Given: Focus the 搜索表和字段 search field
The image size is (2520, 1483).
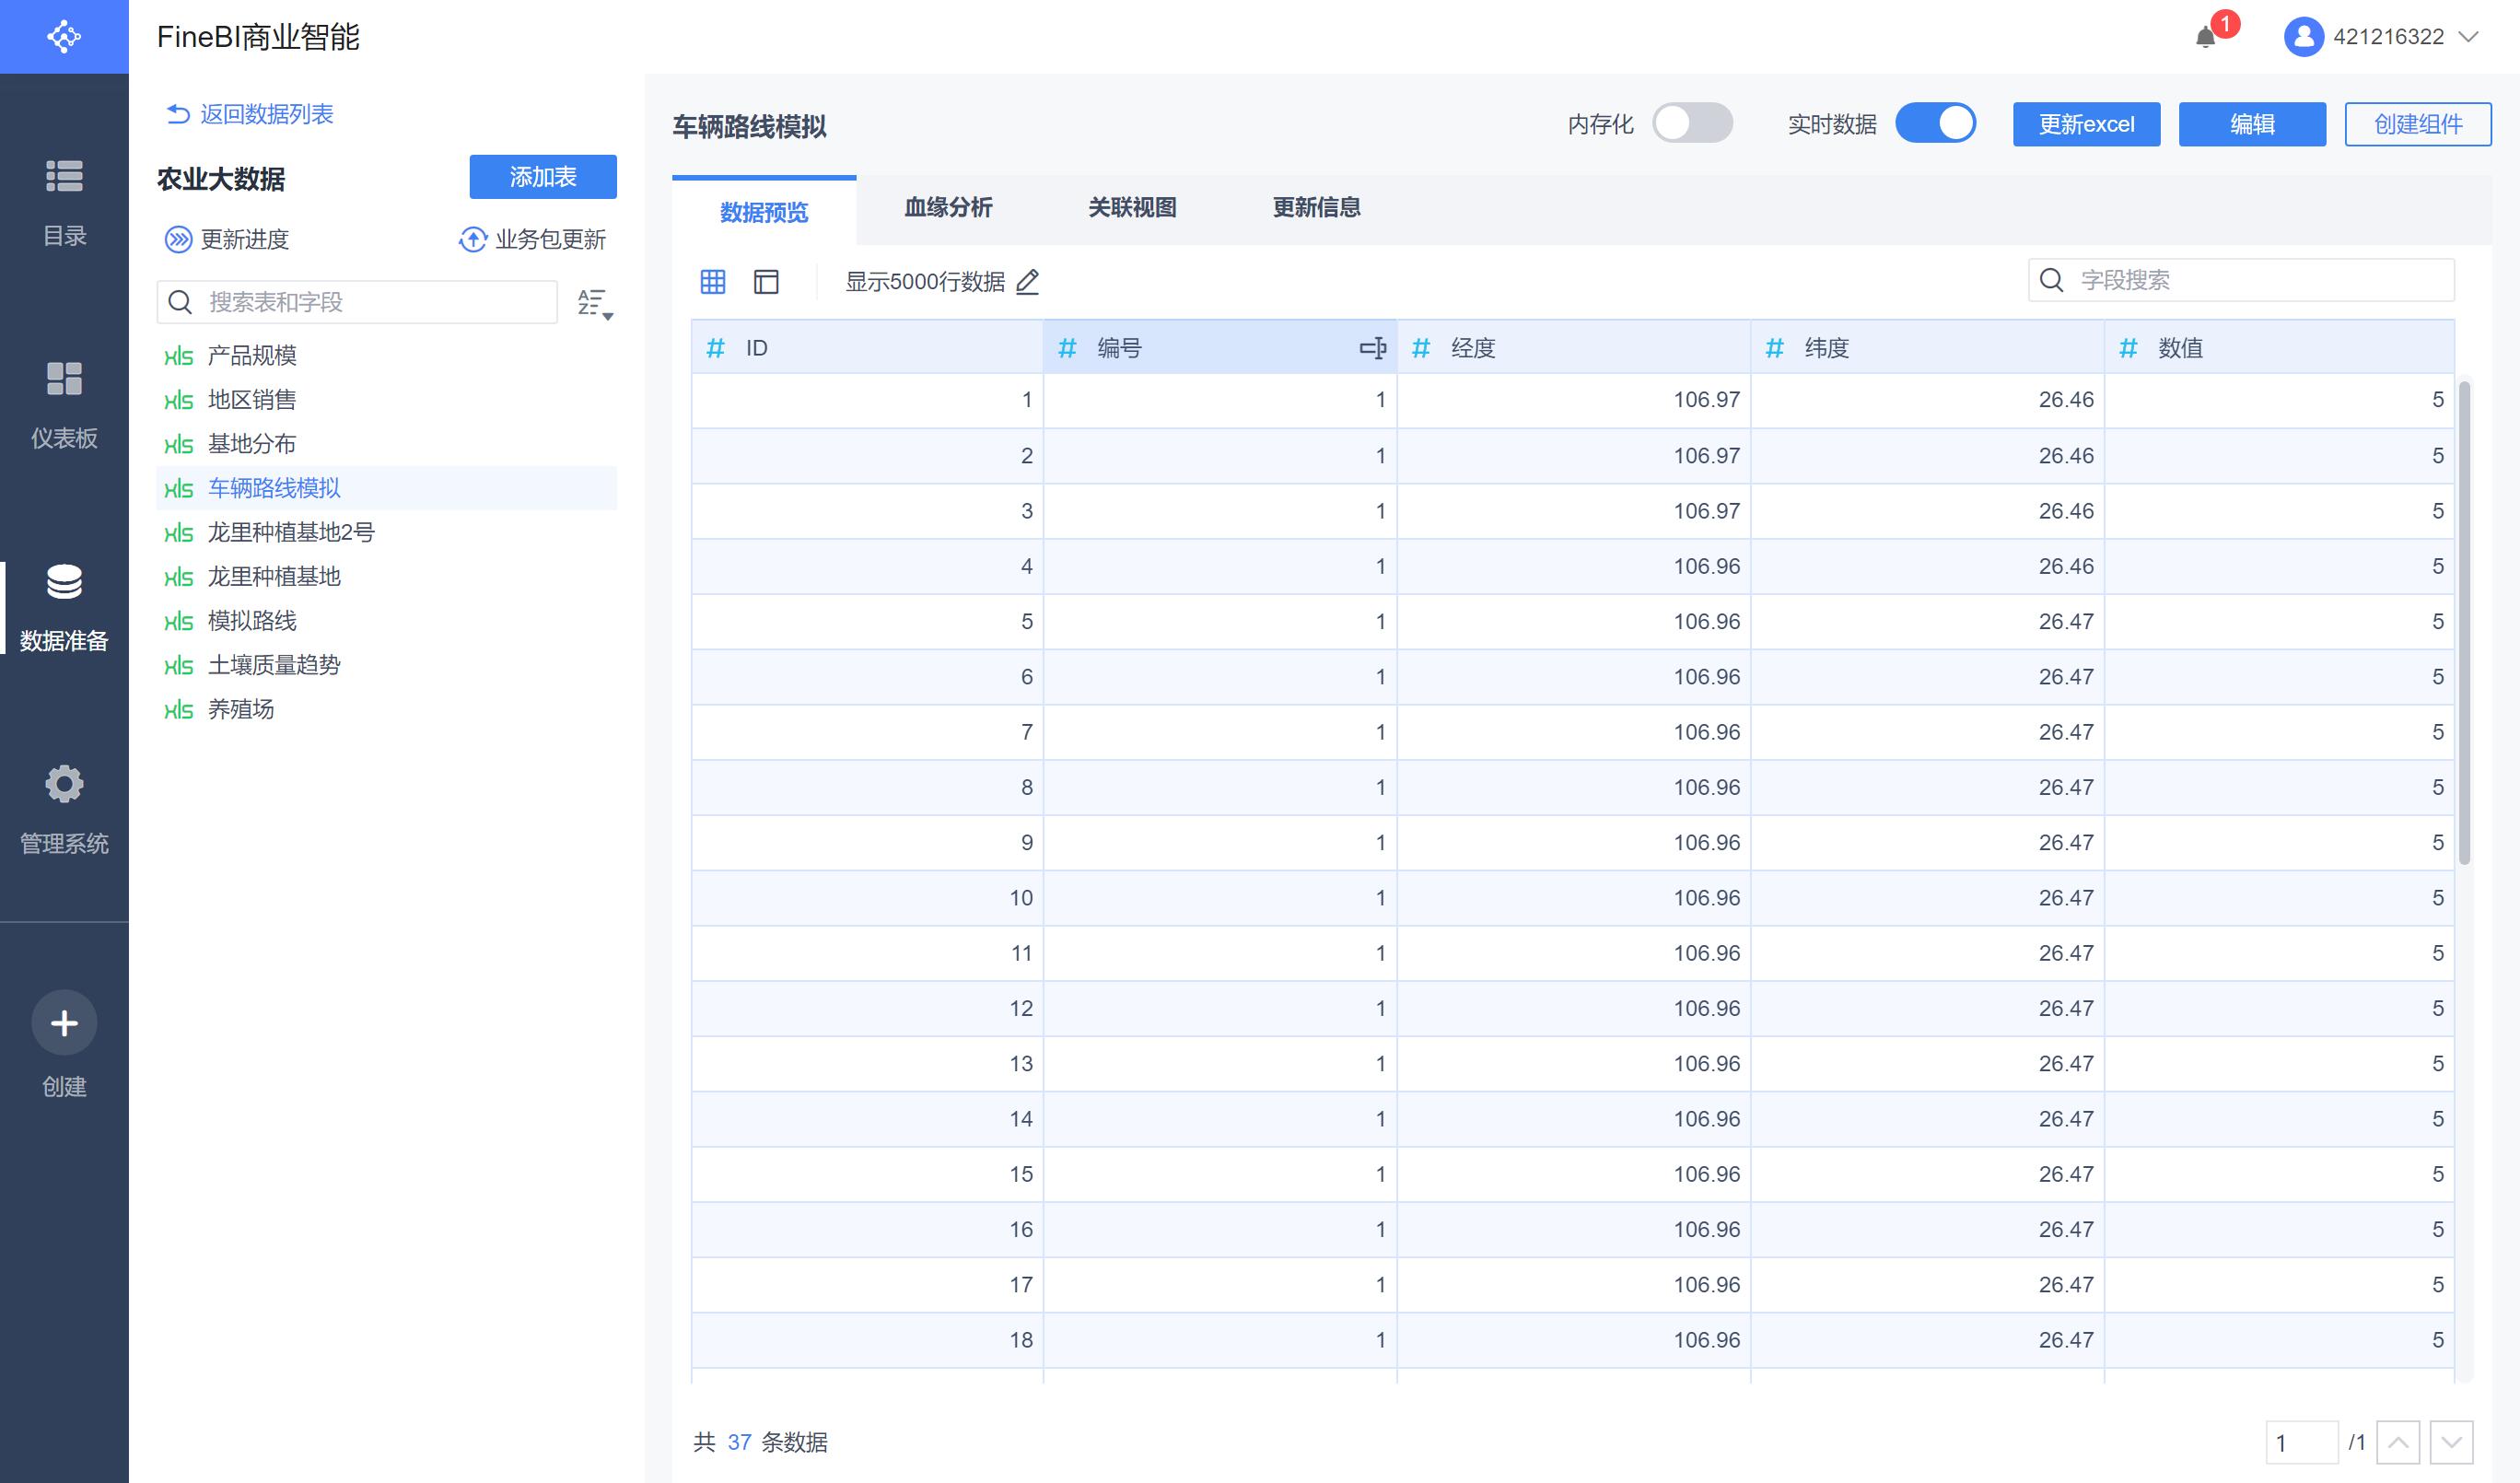Looking at the screenshot, I should pos(357,302).
